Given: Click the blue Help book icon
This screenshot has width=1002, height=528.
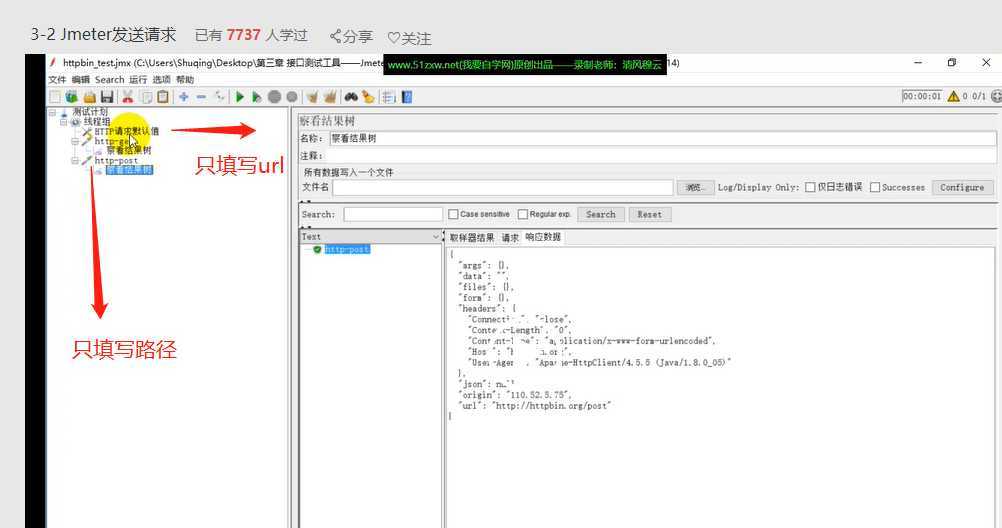Looking at the screenshot, I should [406, 97].
